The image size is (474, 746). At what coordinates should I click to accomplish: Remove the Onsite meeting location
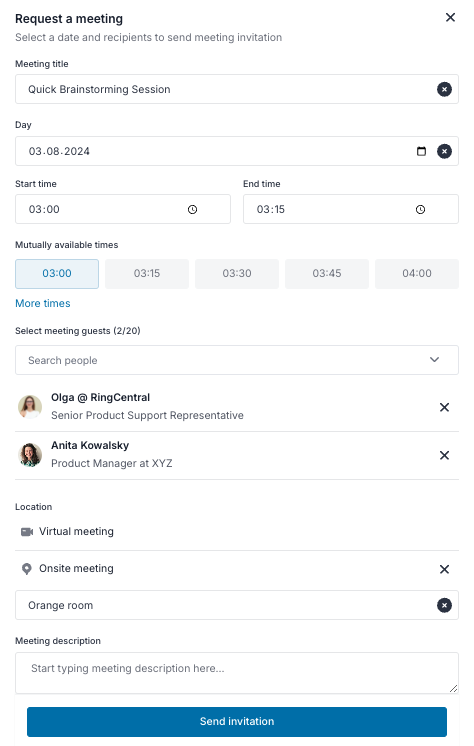click(444, 569)
